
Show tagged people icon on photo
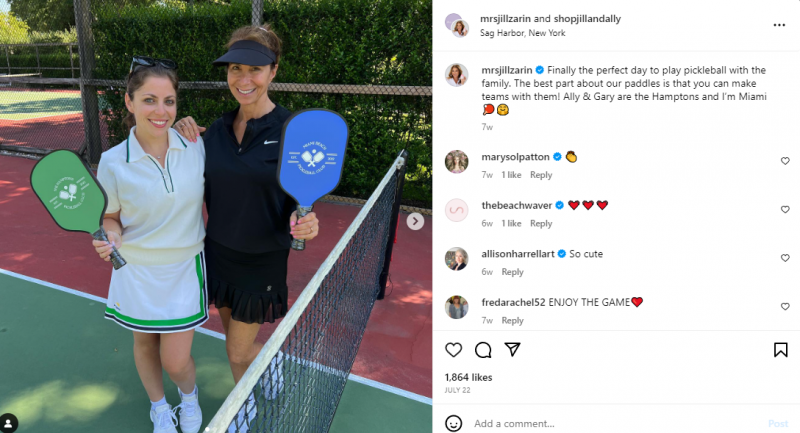(9, 423)
